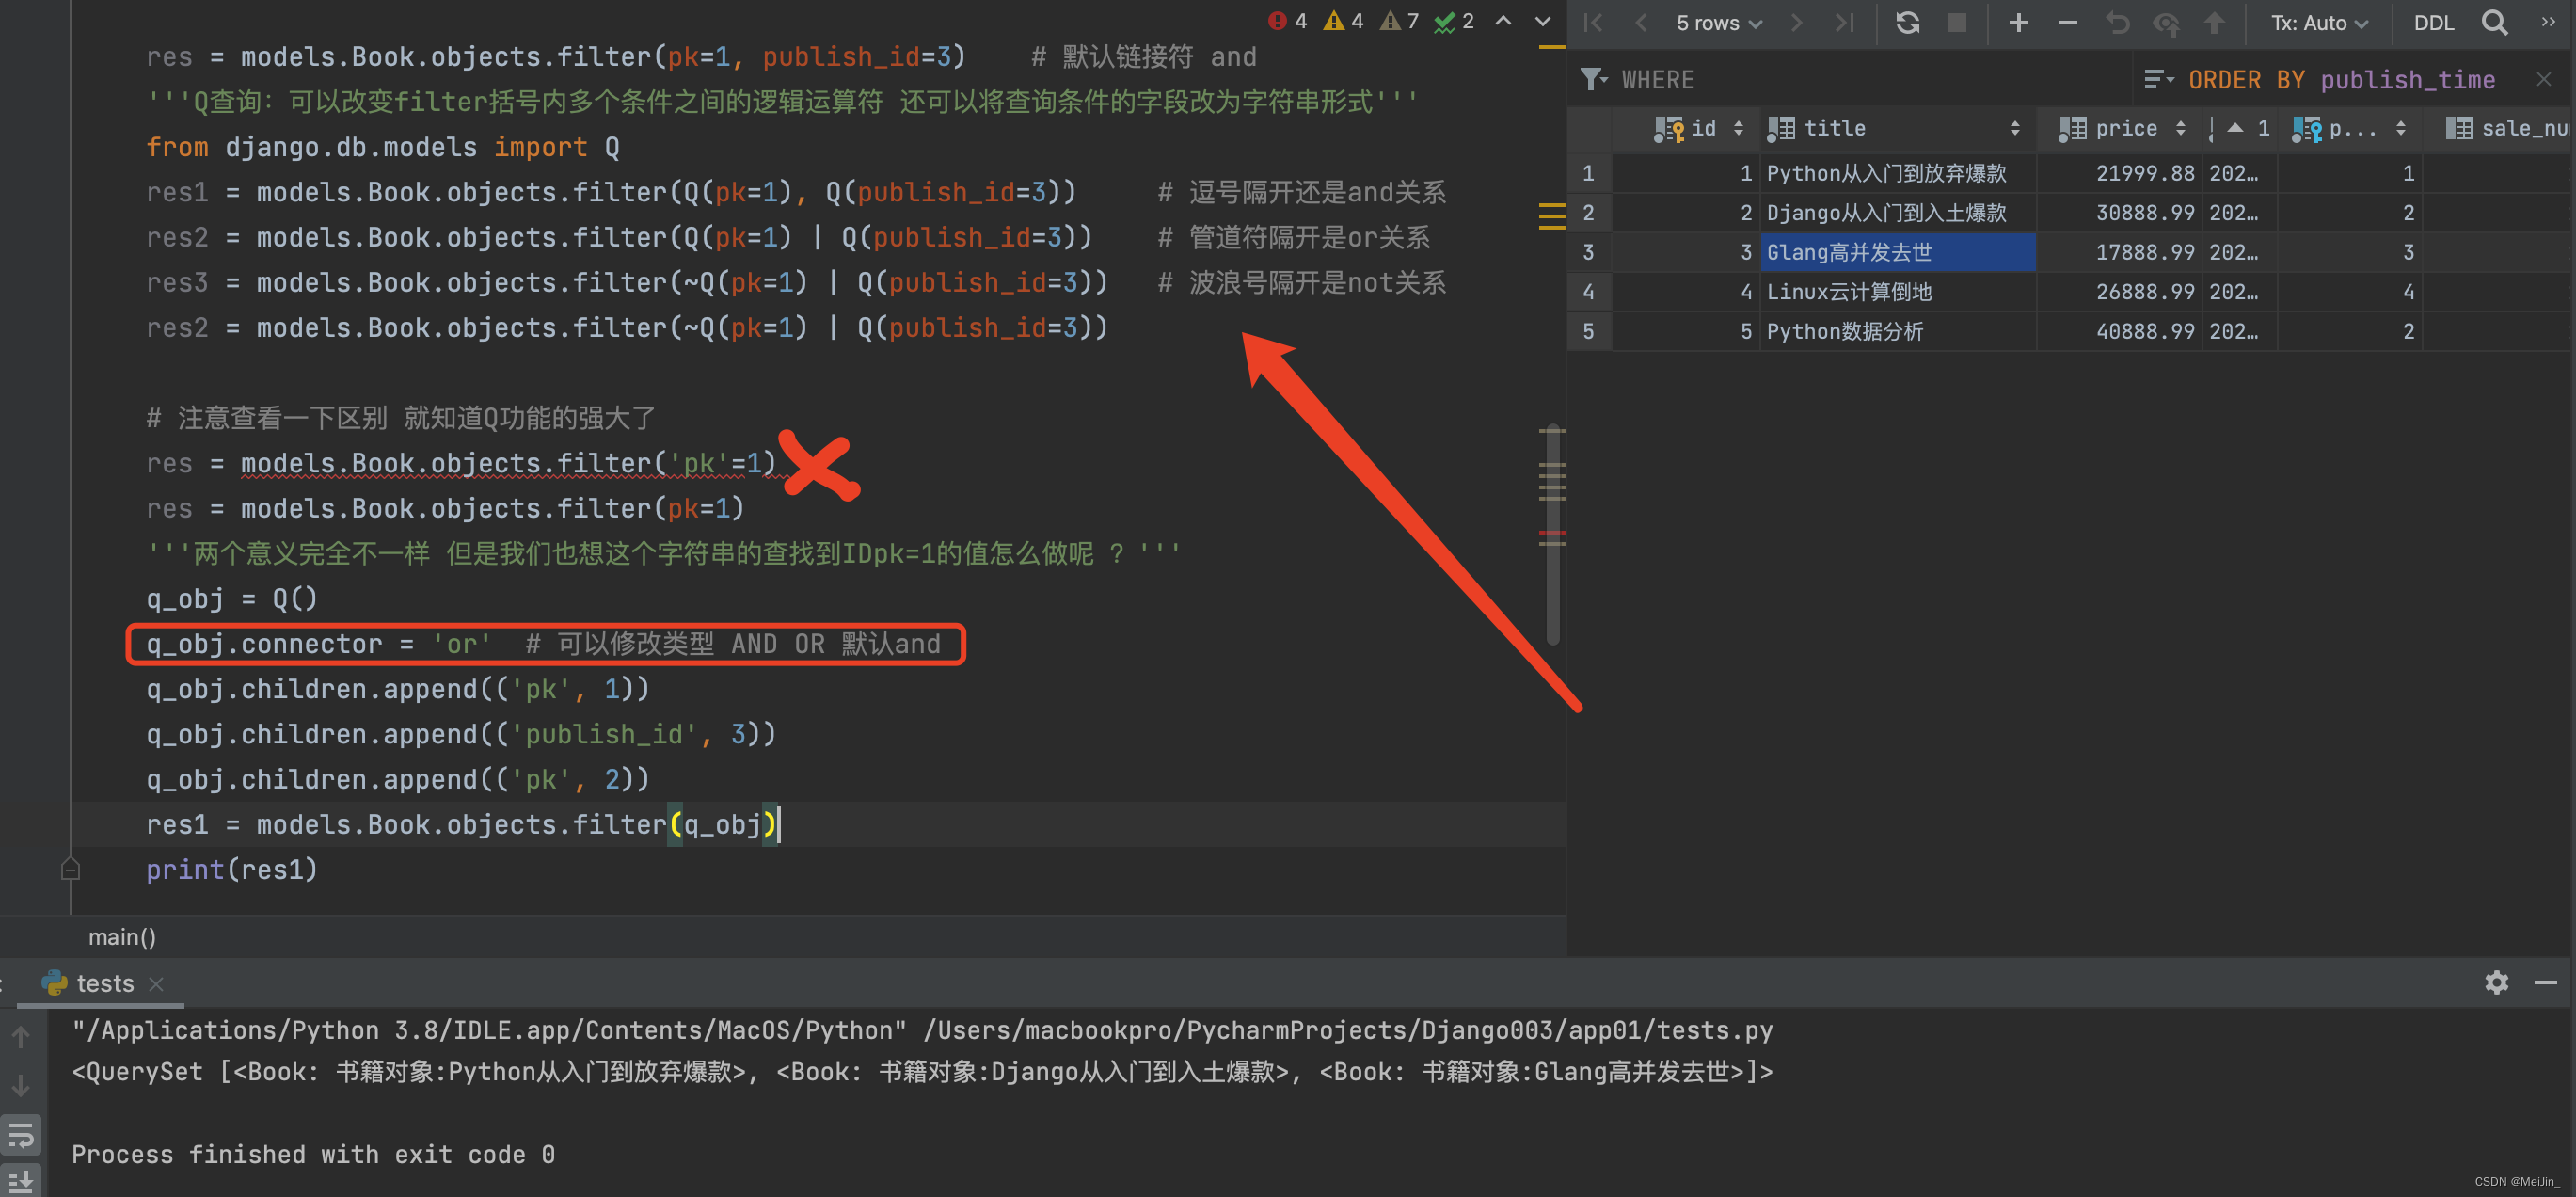Expand the 5 rows page size dropdown
2576x1197 pixels.
(1718, 23)
